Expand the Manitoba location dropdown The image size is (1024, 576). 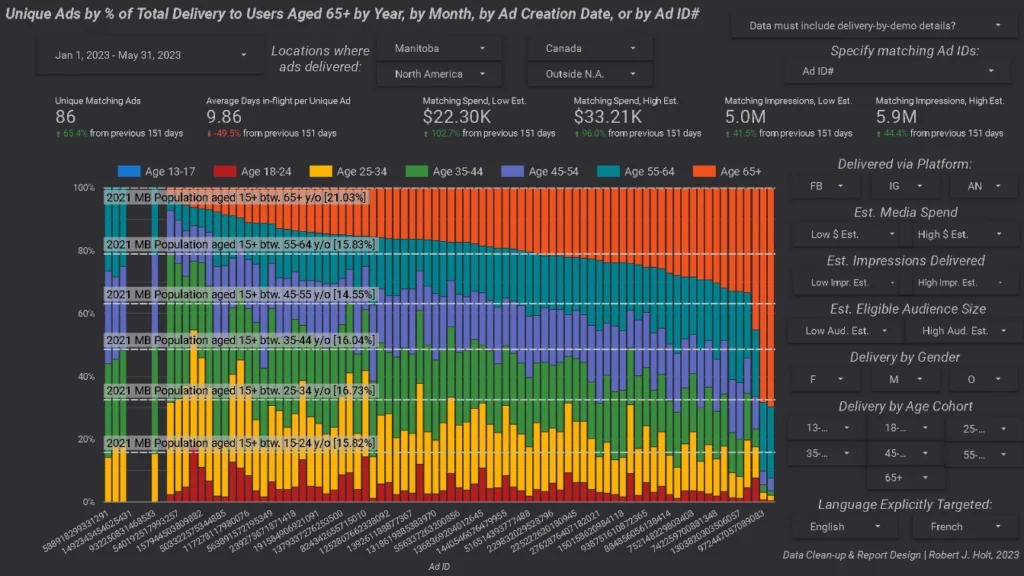click(440, 48)
